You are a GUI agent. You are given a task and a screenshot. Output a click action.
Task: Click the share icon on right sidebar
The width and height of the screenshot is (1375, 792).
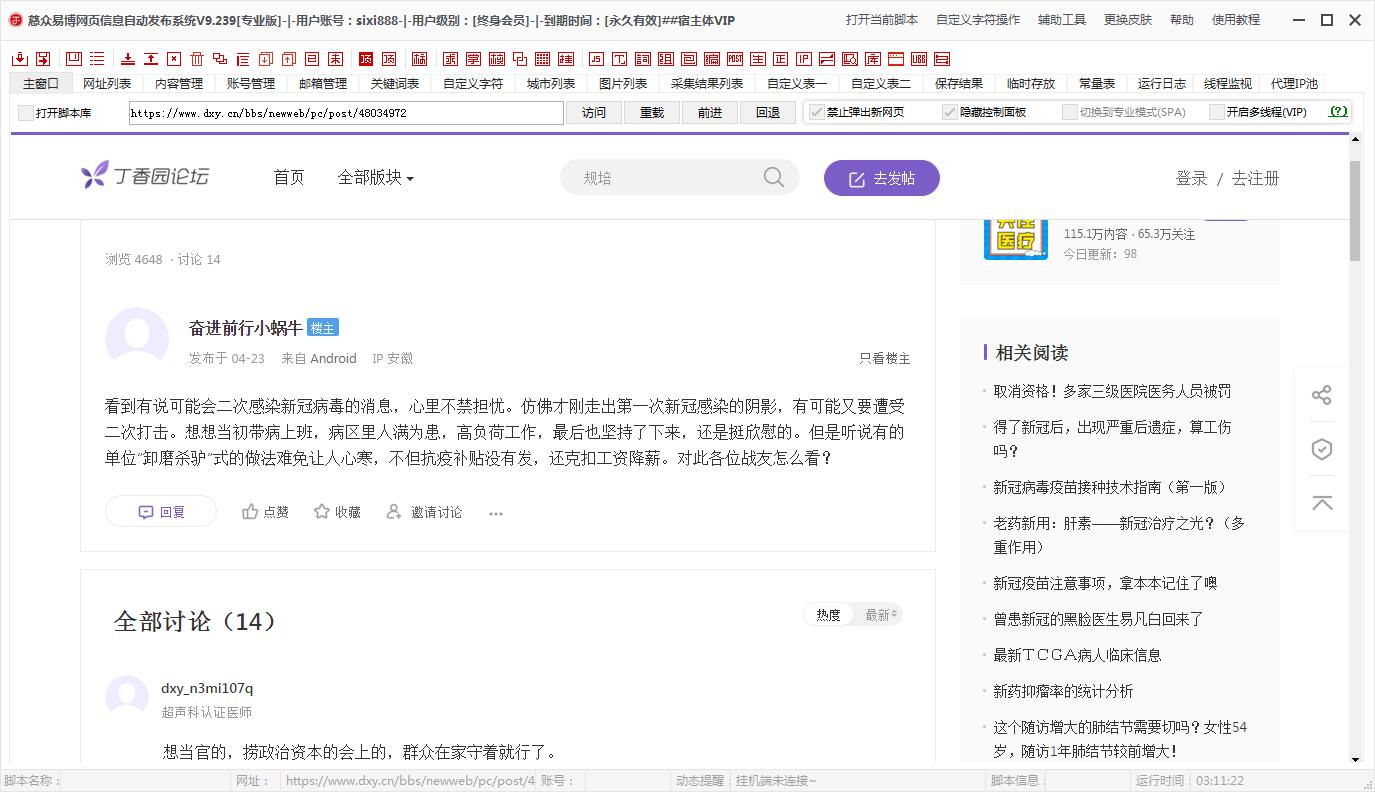tap(1322, 395)
